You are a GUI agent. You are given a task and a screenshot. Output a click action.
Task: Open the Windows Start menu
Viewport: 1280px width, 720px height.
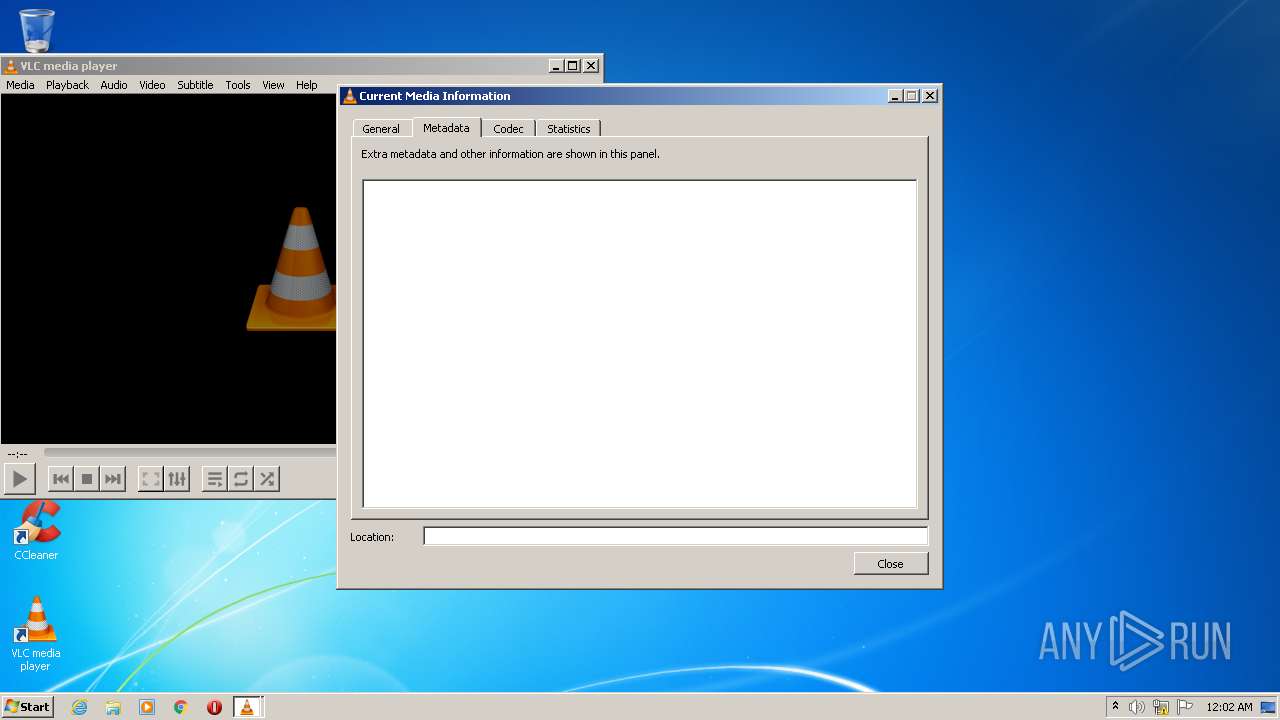point(27,706)
